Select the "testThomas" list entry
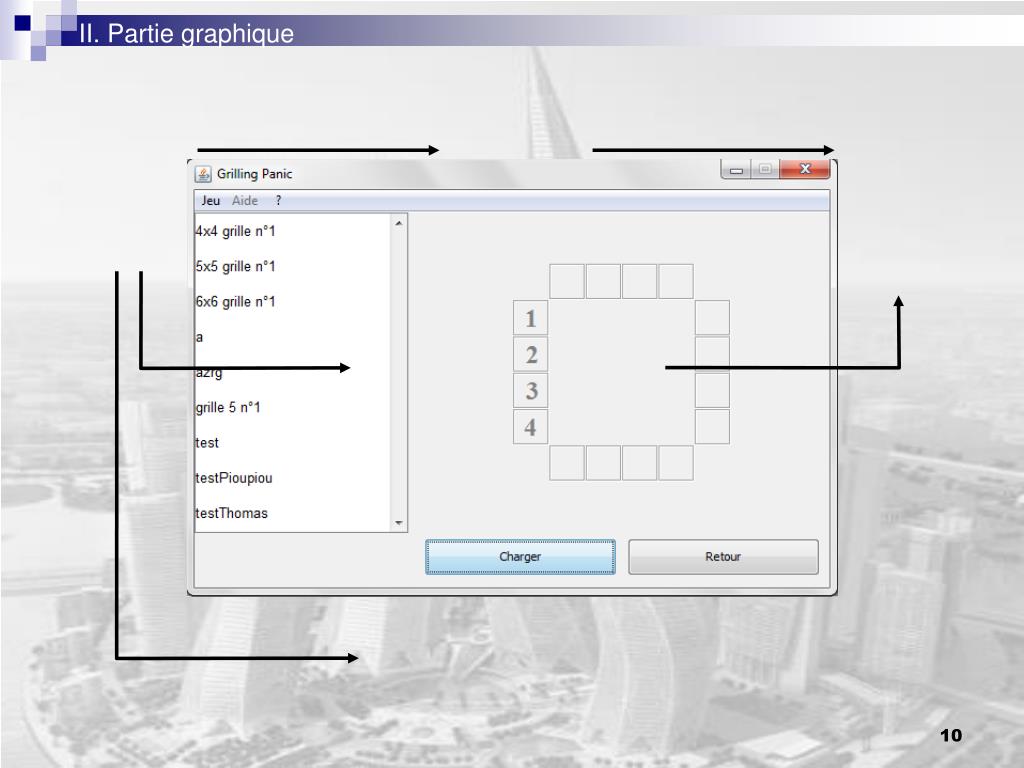The width and height of the screenshot is (1024, 768). pos(293,513)
